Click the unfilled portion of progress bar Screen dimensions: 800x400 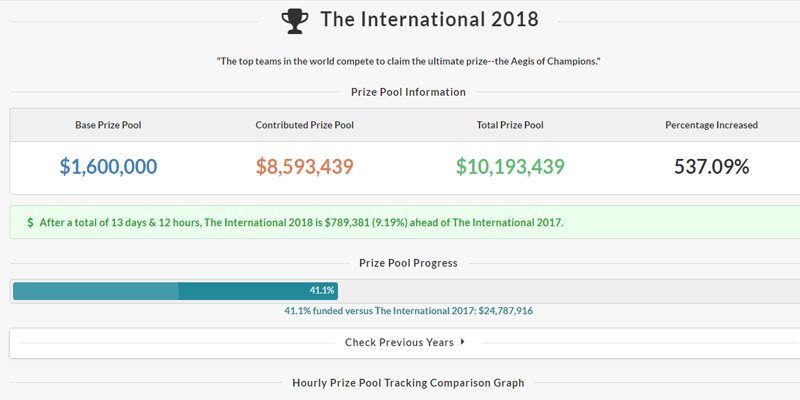coord(570,291)
